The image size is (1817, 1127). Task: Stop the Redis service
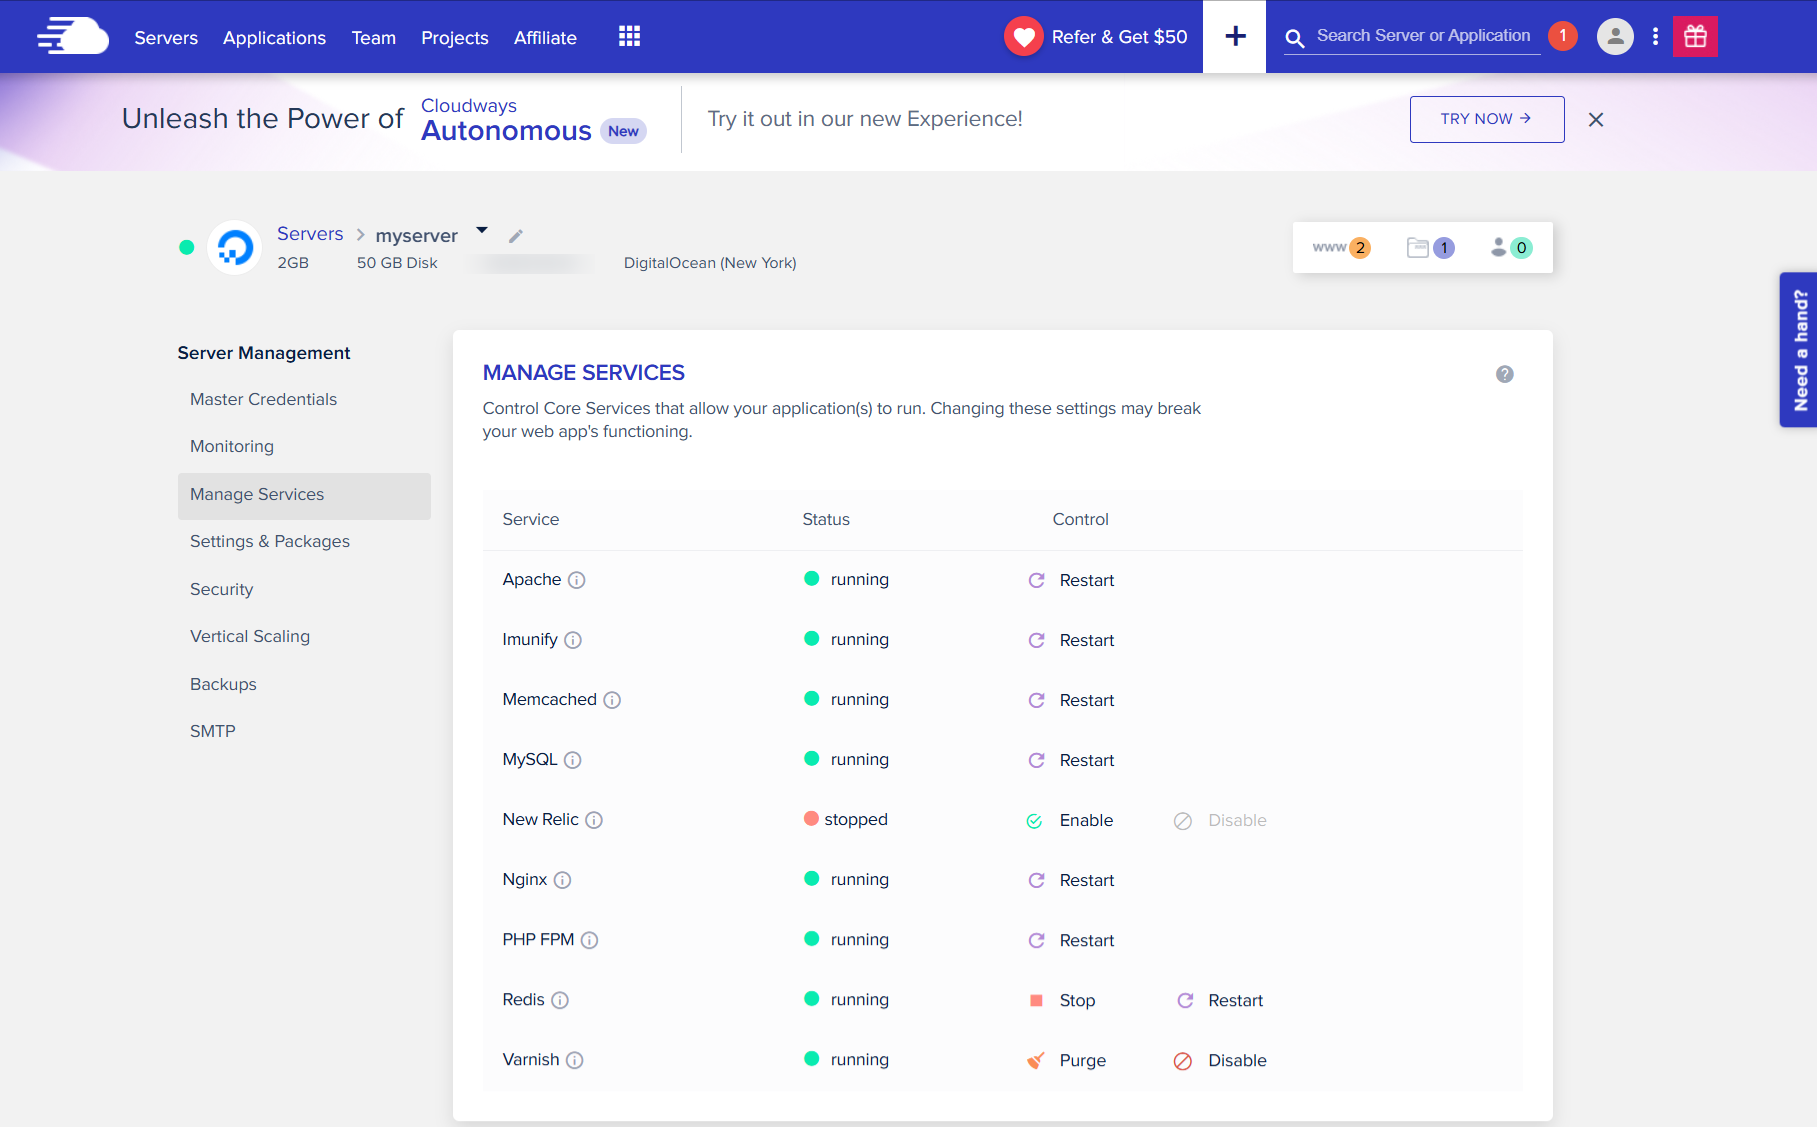tap(1062, 1000)
